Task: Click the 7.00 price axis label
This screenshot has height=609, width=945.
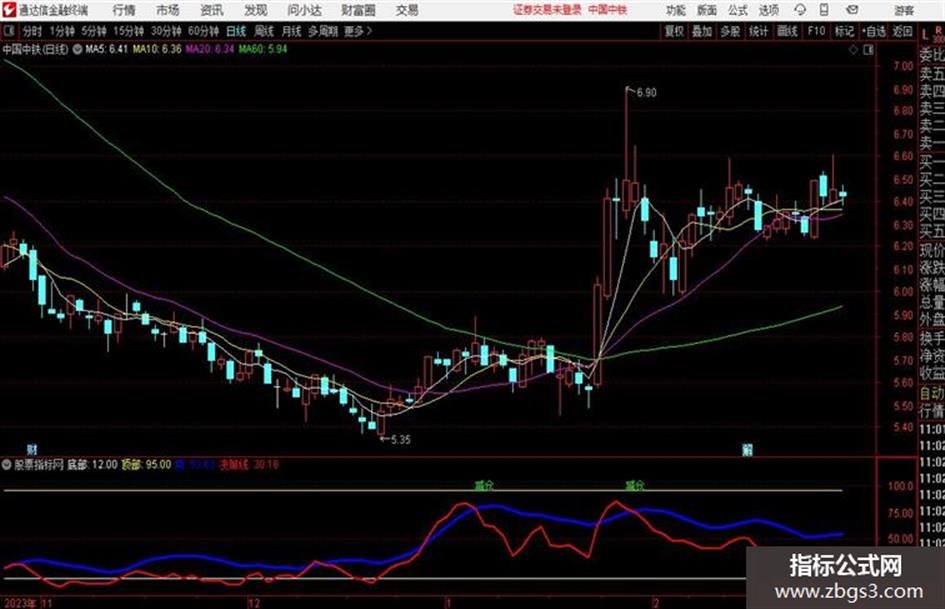Action: [903, 66]
